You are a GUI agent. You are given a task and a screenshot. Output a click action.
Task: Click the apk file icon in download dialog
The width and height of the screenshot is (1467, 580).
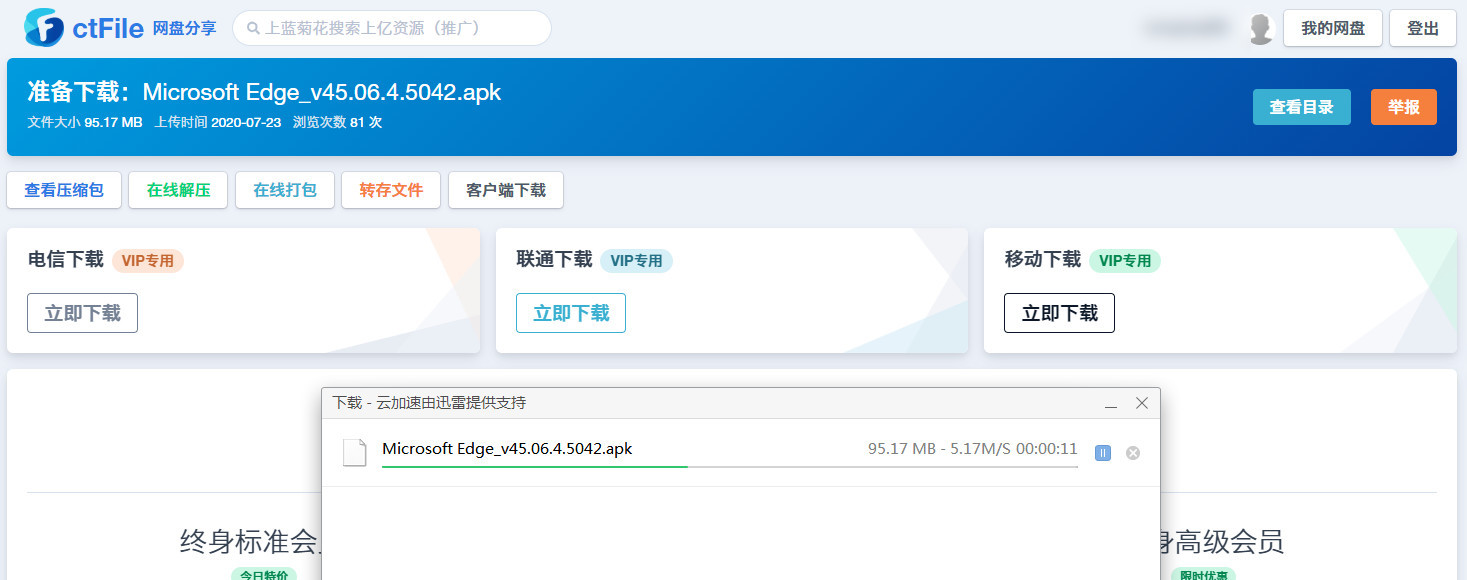point(355,452)
